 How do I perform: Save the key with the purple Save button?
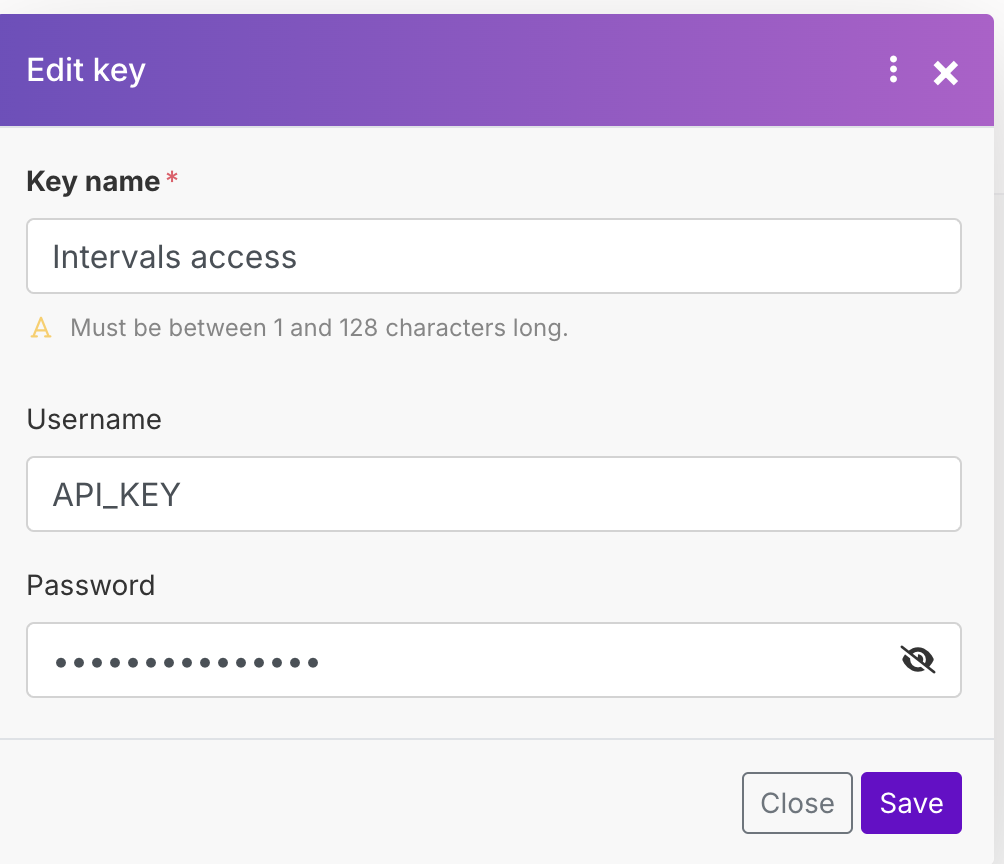click(911, 803)
